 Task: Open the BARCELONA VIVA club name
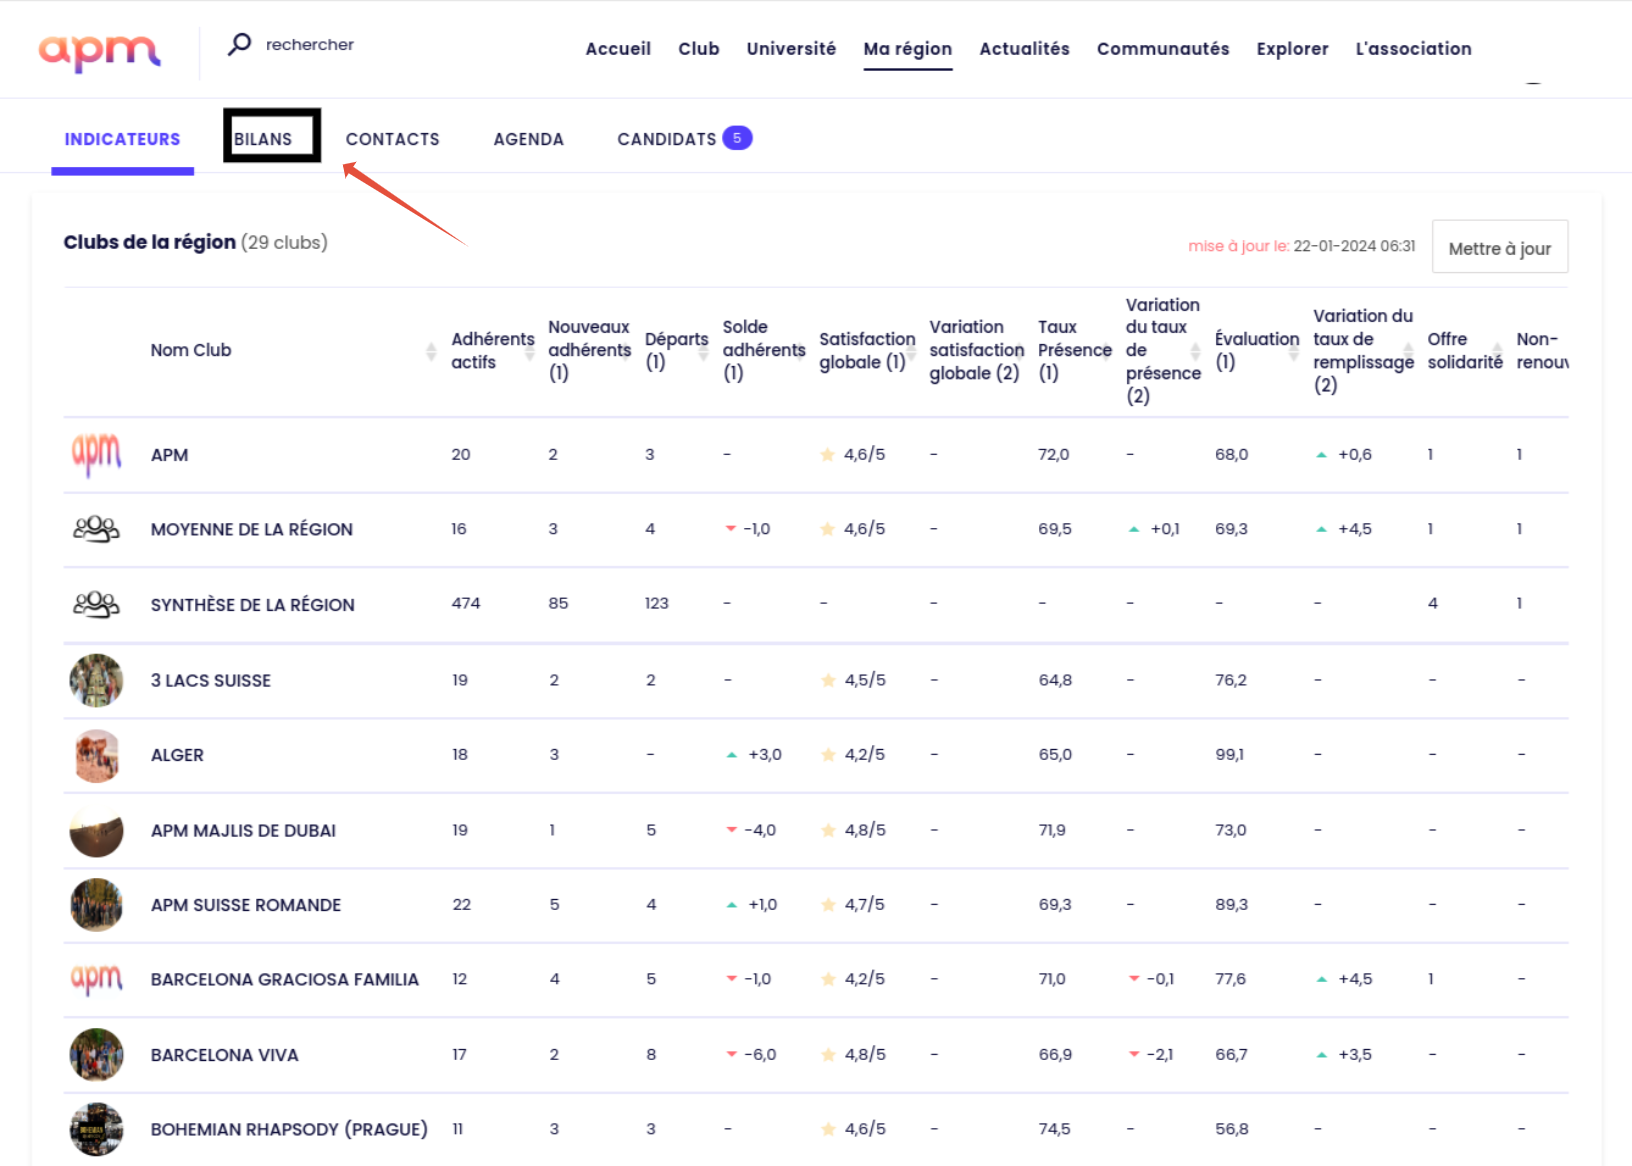pyautogui.click(x=224, y=1055)
